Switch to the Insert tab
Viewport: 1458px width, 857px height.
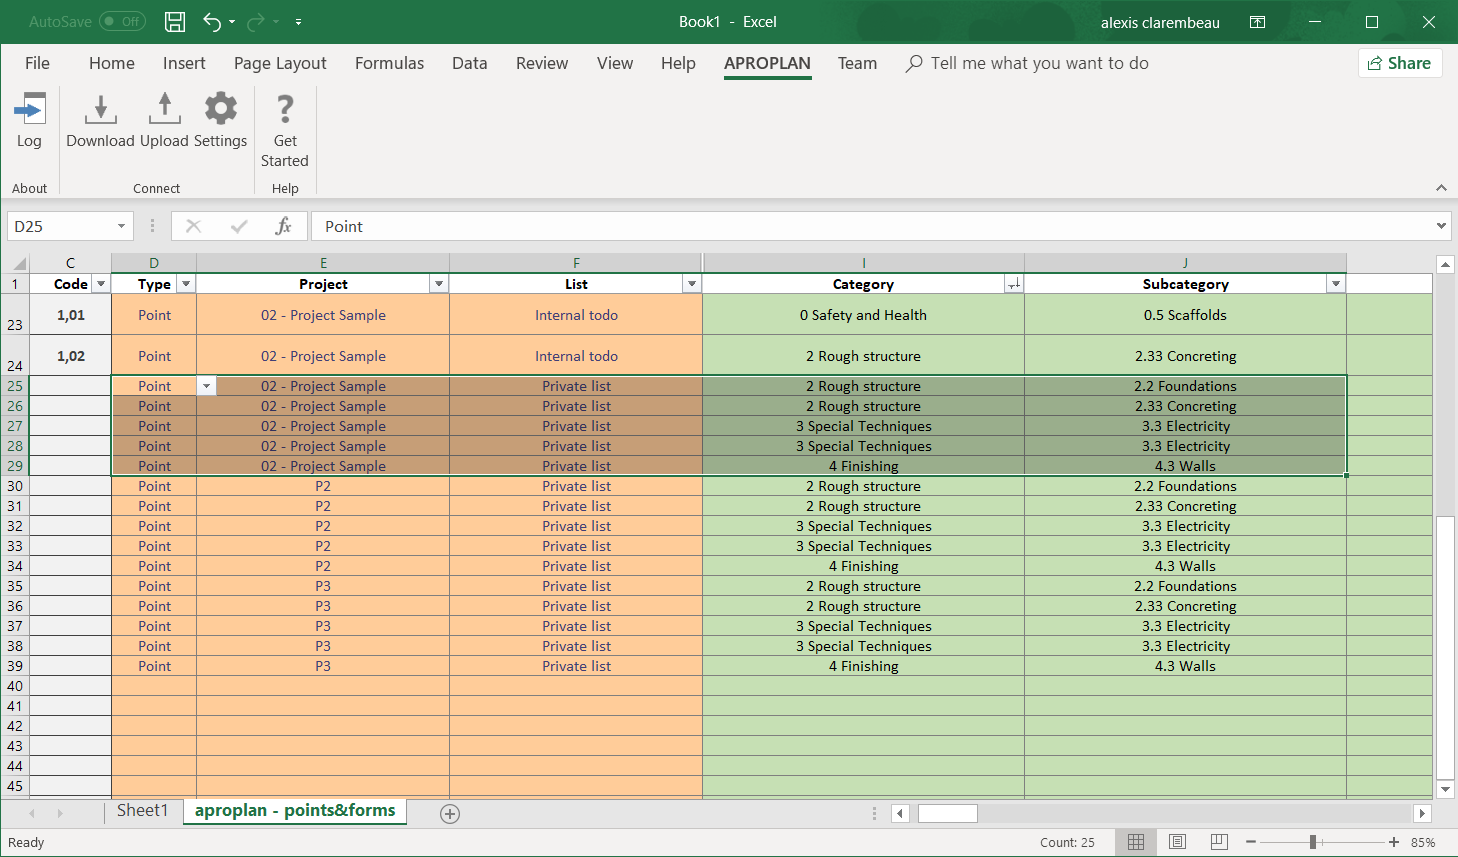click(x=184, y=64)
